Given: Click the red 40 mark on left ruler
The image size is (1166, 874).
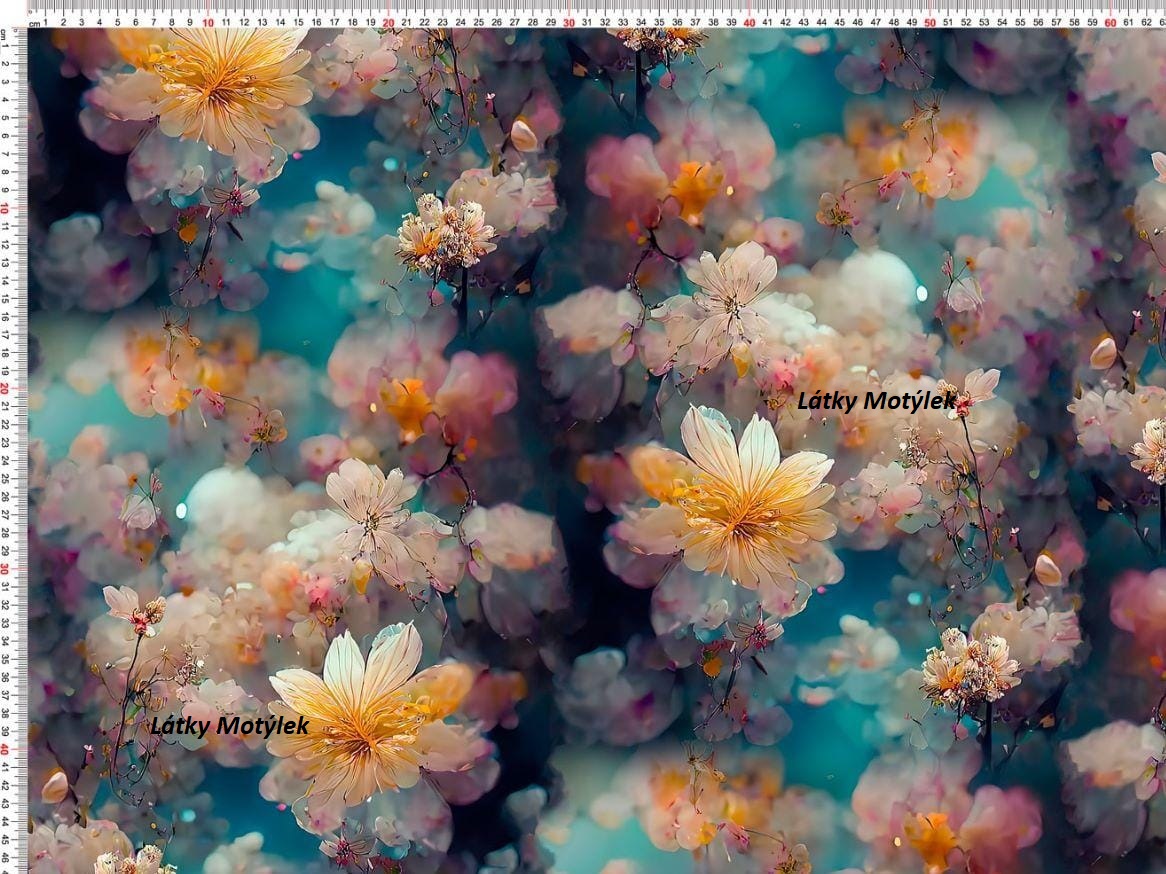Looking at the screenshot, I should coord(5,749).
